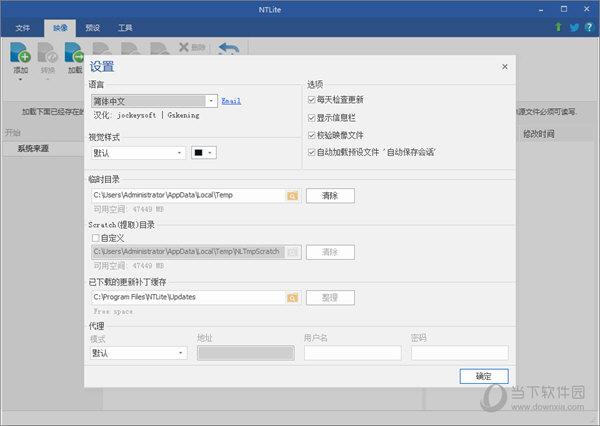
Task: Click greyed 清除 button for Scratch directory
Action: click(x=330, y=252)
